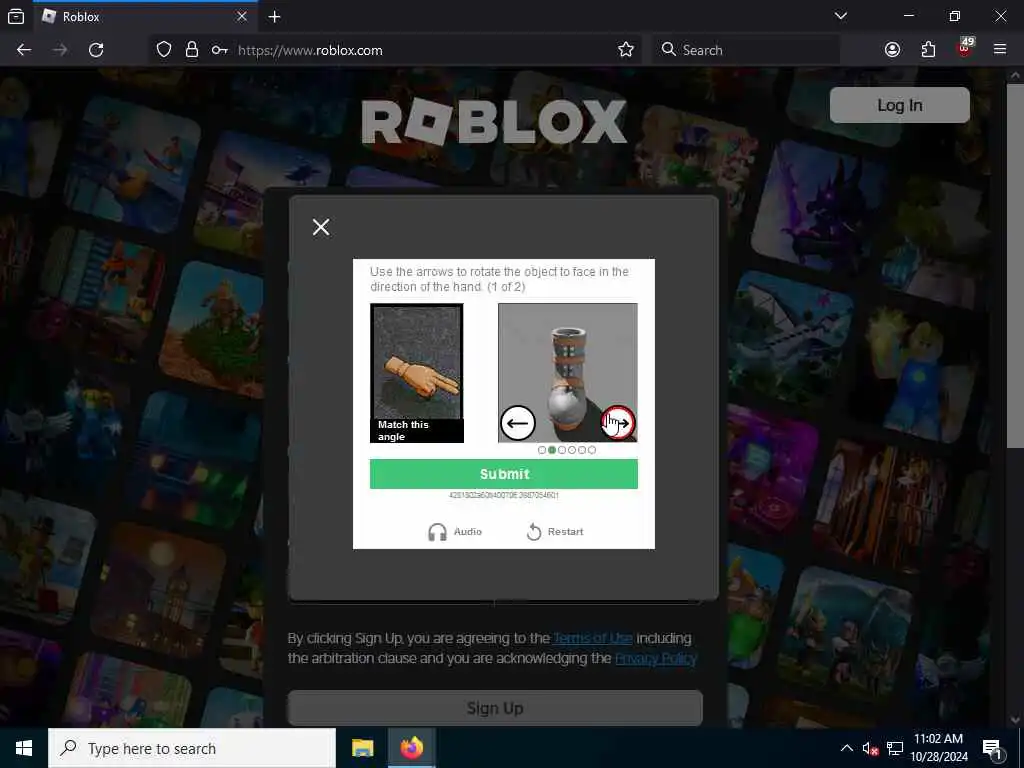The width and height of the screenshot is (1024, 768).
Task: Show hidden system tray icons
Action: point(846,748)
